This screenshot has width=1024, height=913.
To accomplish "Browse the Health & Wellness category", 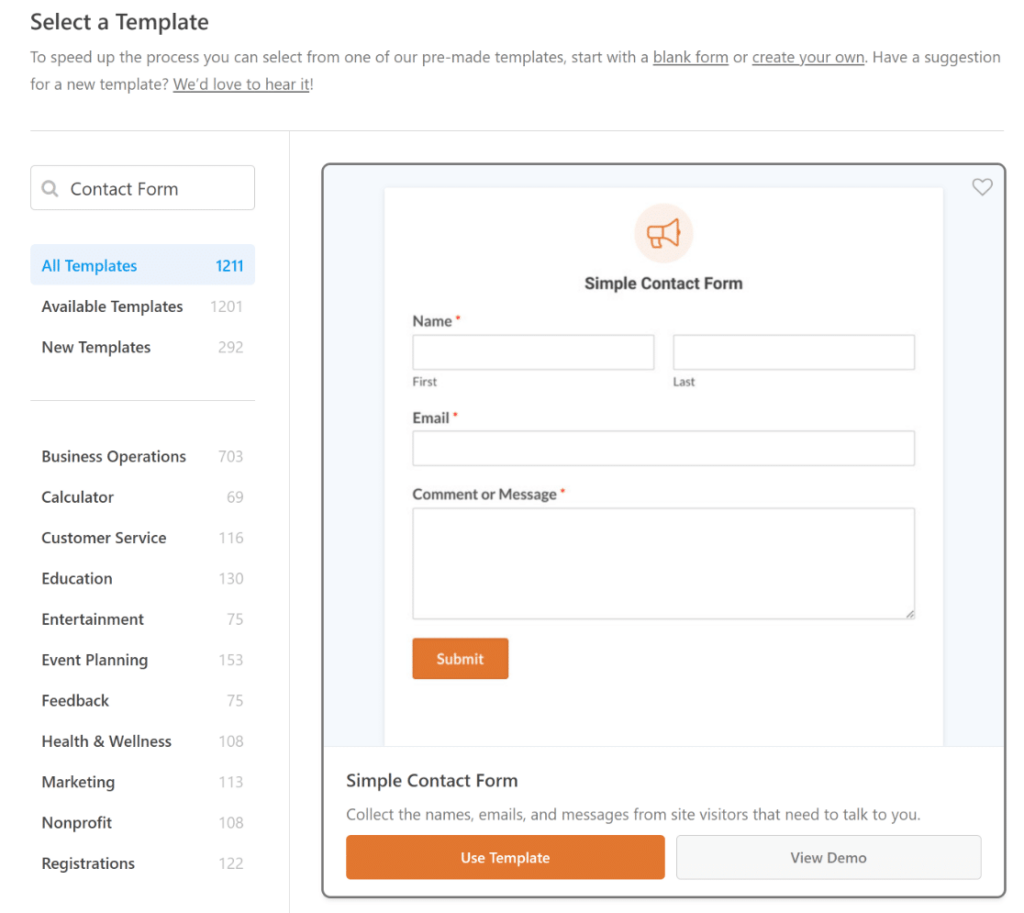I will (106, 741).
